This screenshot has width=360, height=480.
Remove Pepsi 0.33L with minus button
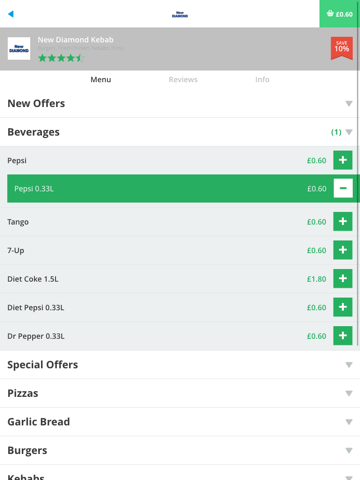tap(343, 188)
